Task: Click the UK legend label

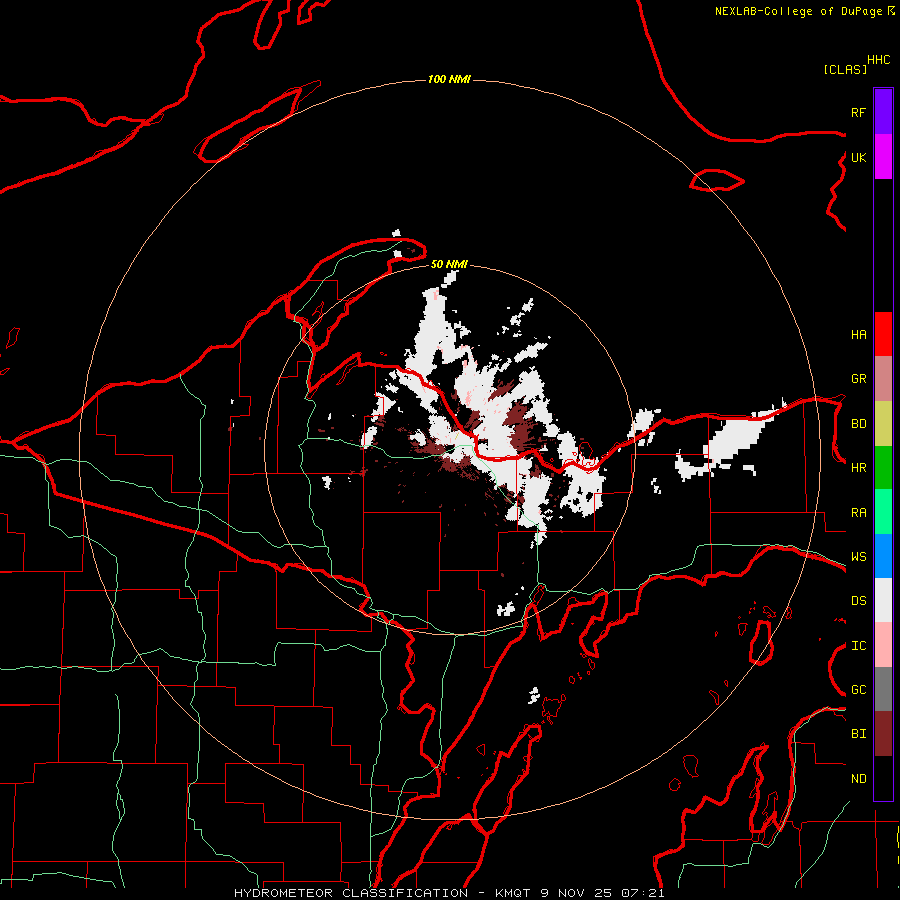Action: (x=858, y=157)
